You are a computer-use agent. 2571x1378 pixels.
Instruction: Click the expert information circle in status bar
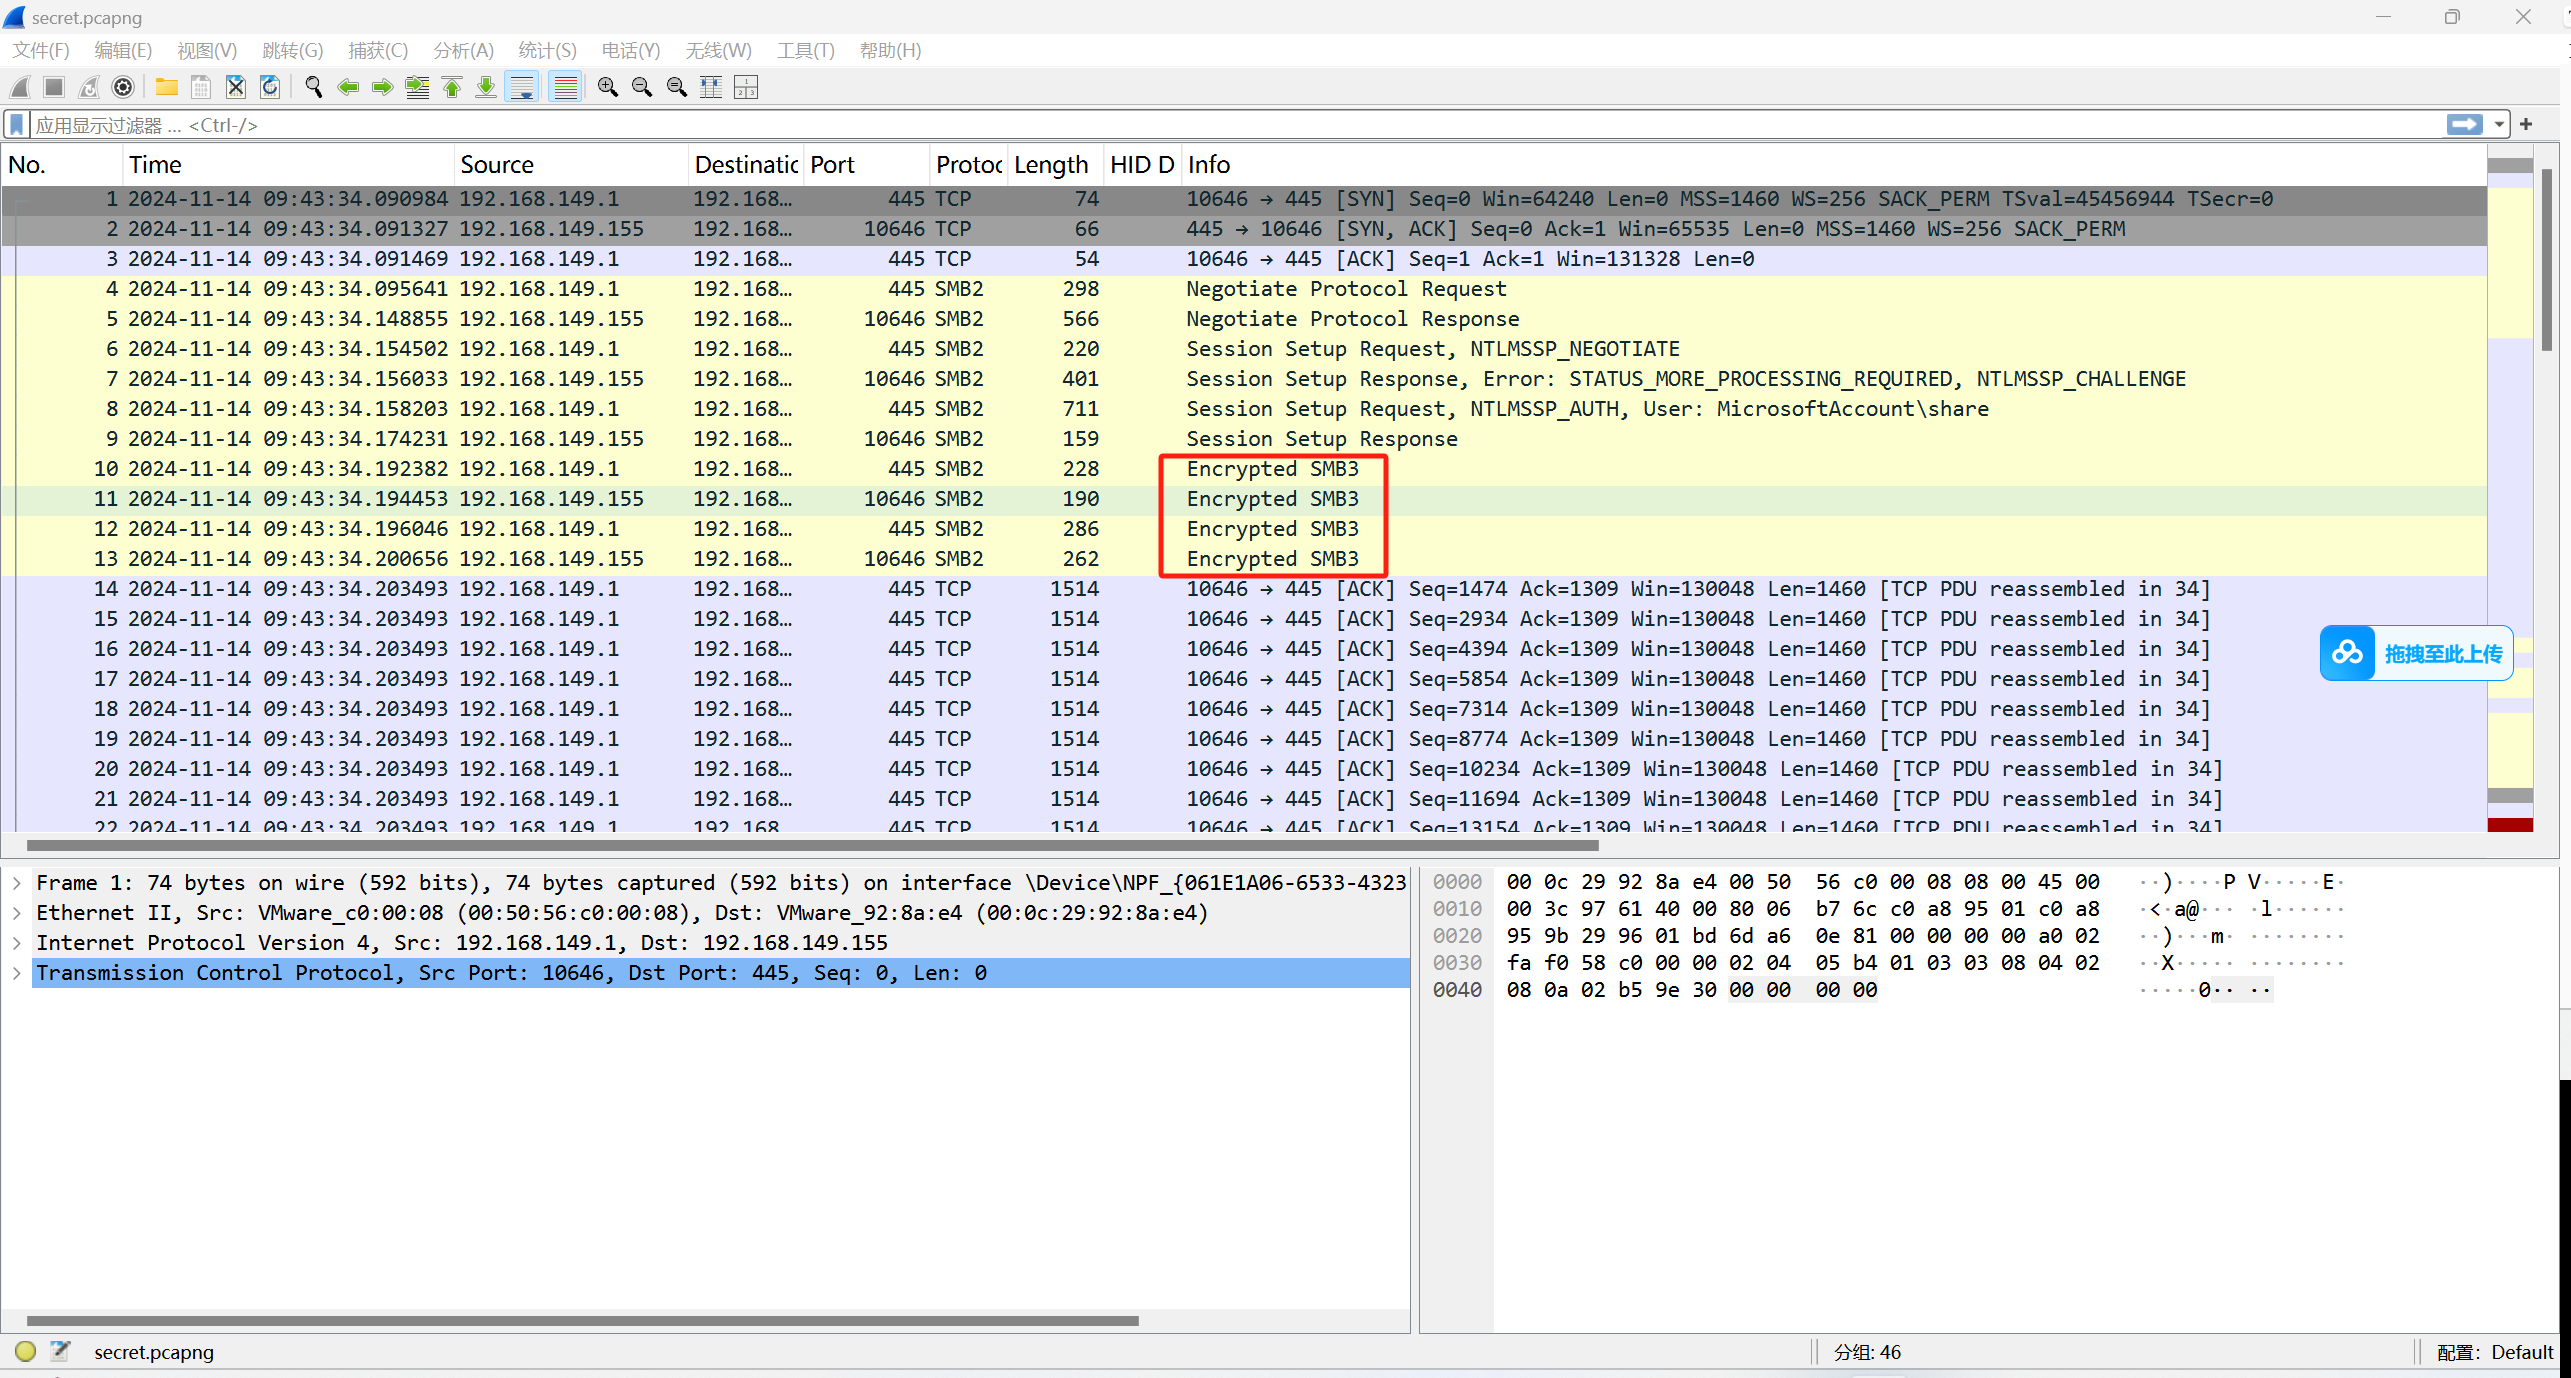point(26,1352)
